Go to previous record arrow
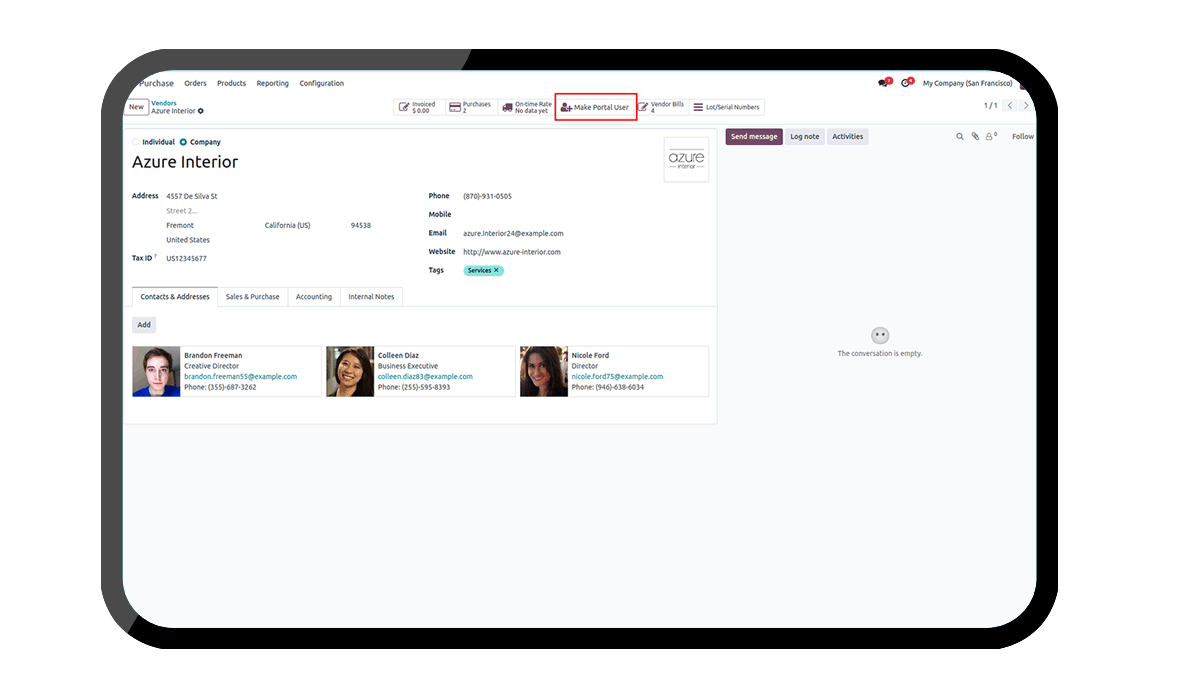 click(1010, 106)
